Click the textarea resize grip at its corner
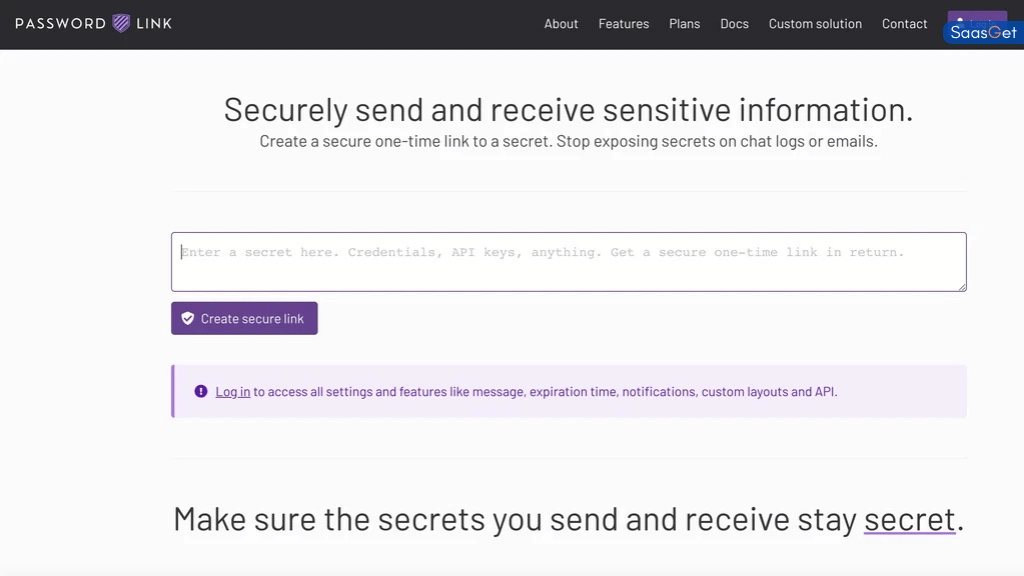Image resolution: width=1024 pixels, height=576 pixels. point(963,289)
